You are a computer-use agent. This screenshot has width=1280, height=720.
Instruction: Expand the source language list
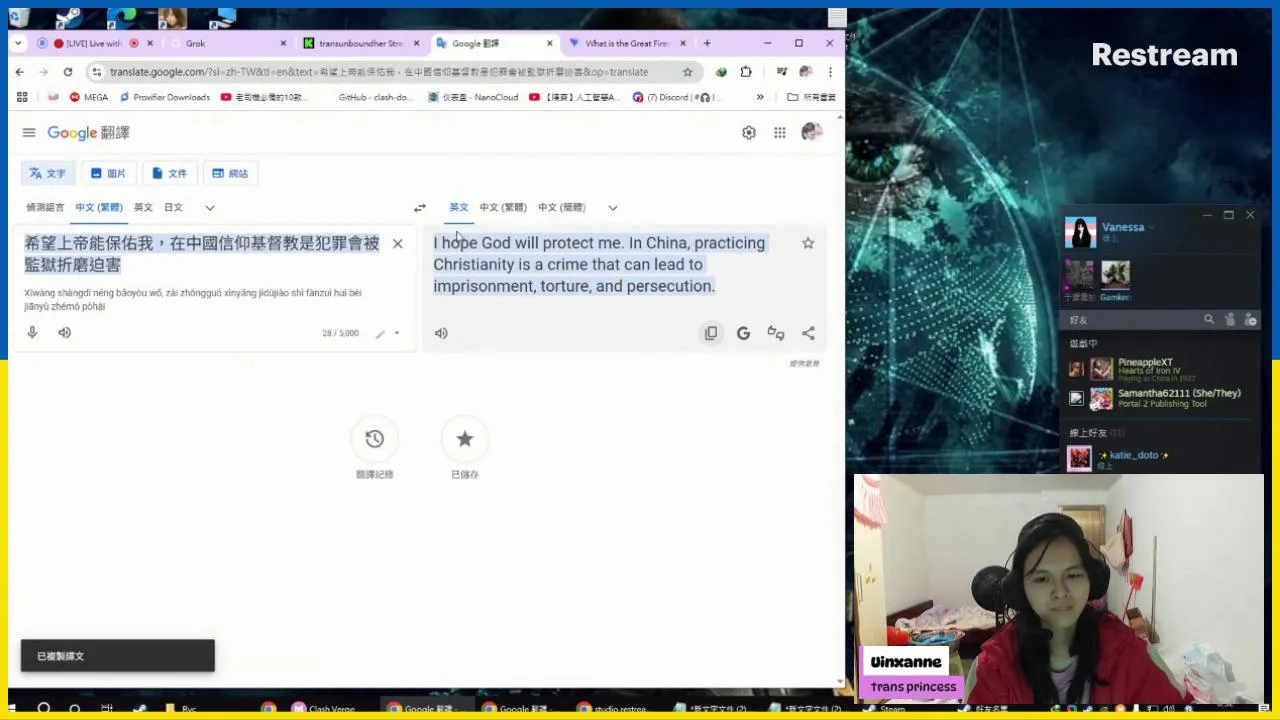[210, 208]
